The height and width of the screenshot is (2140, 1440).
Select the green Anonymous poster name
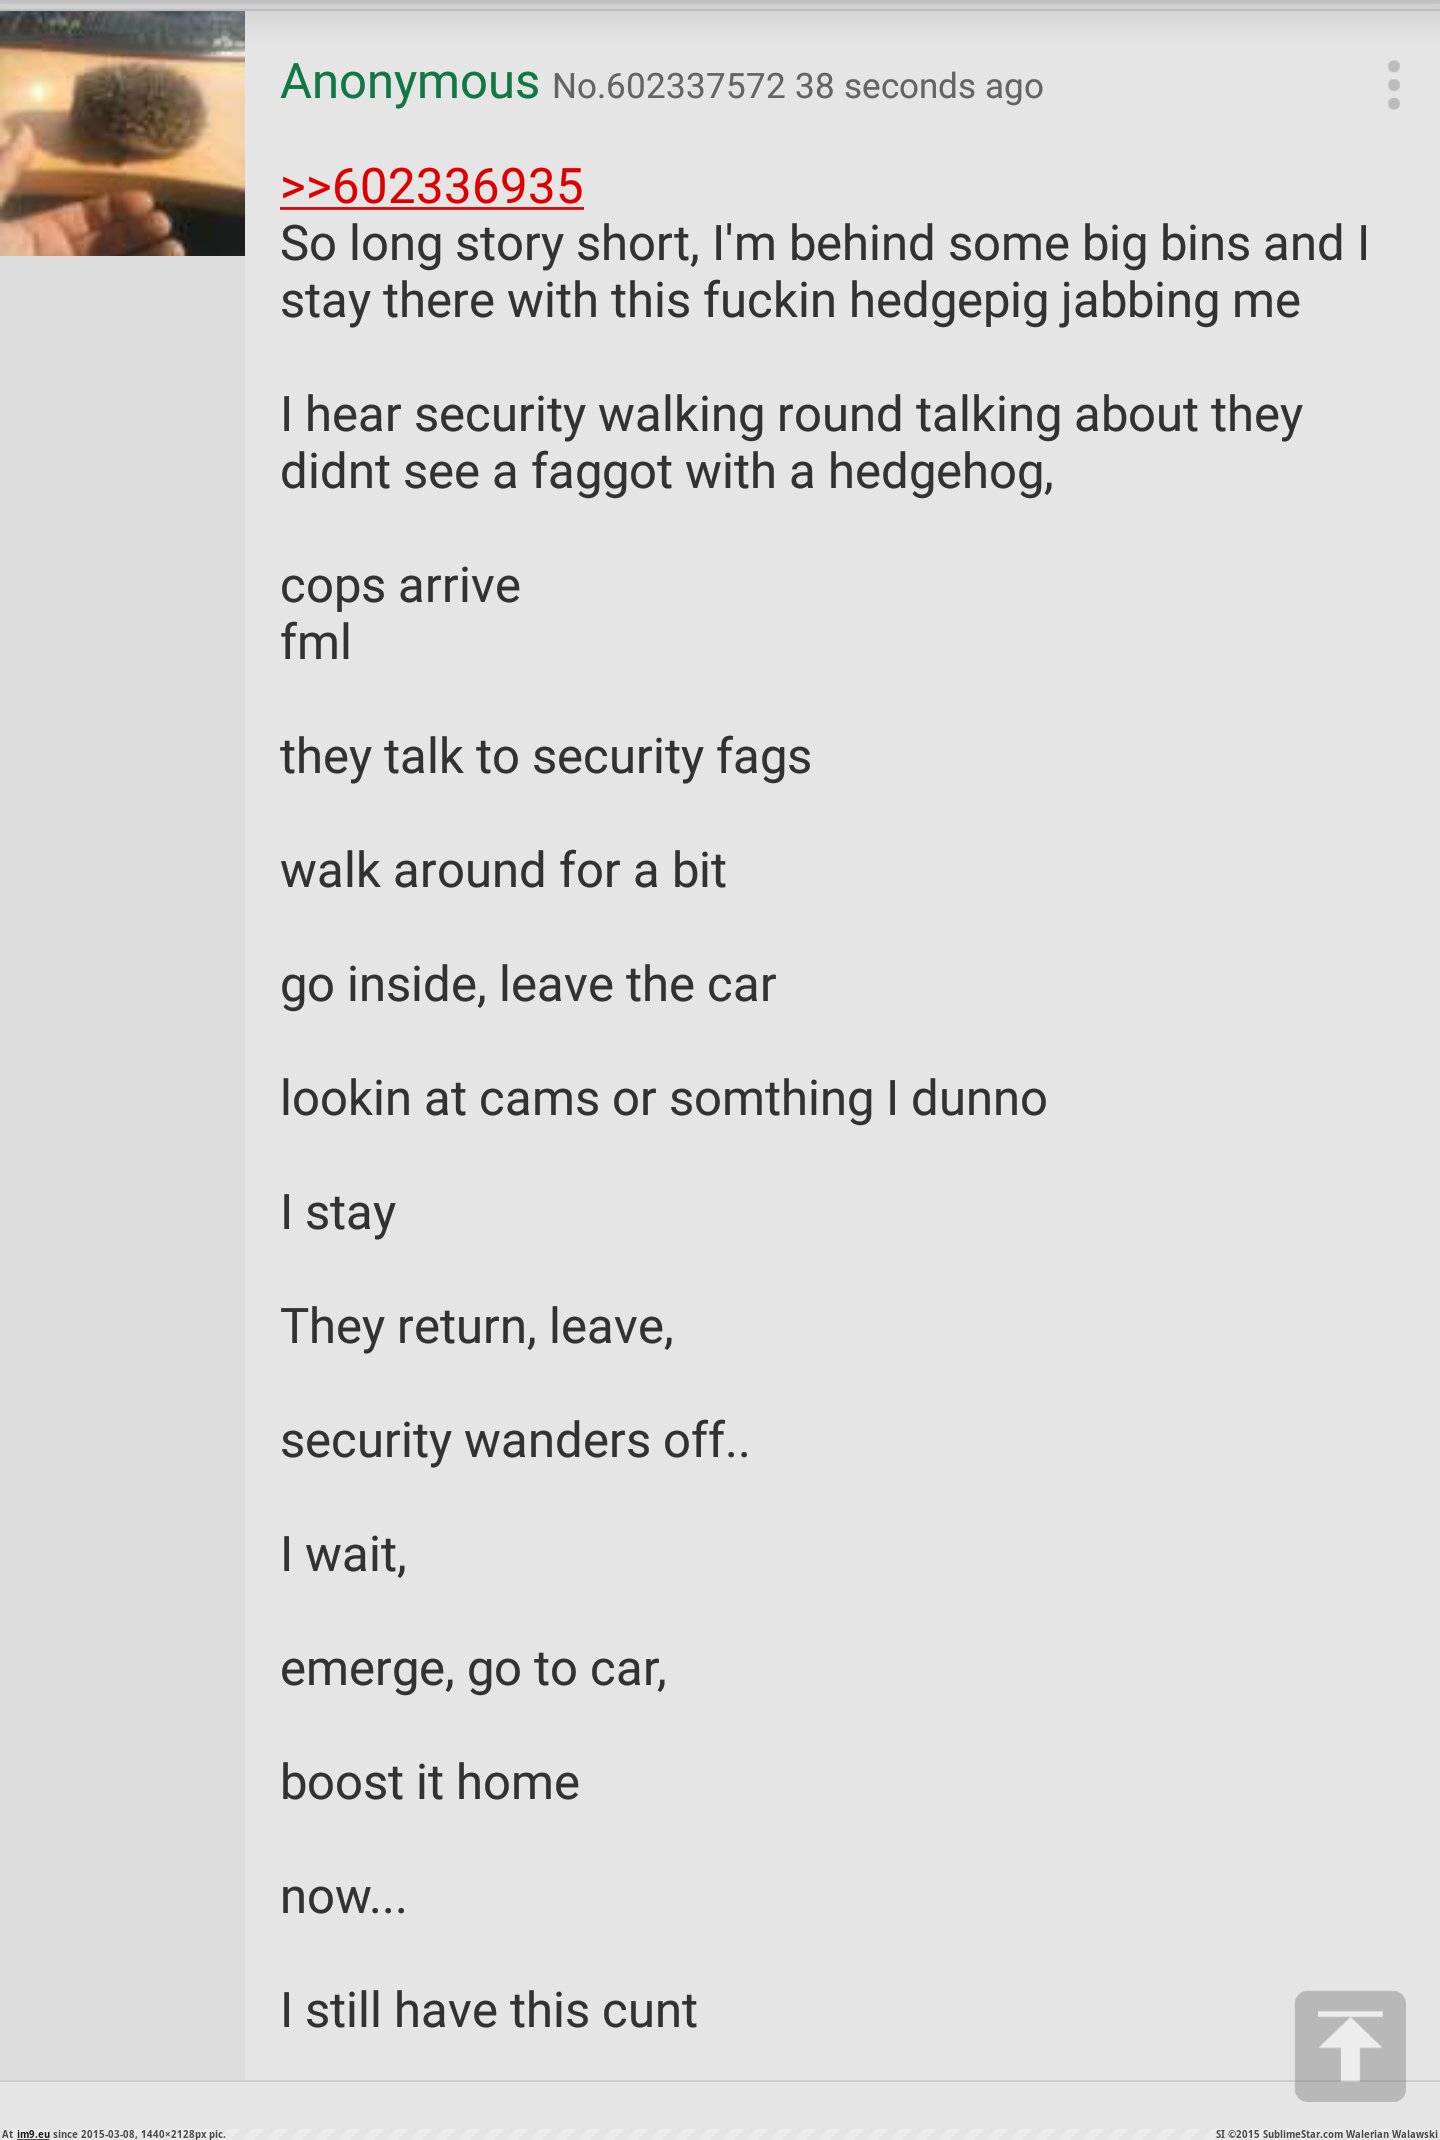410,82
